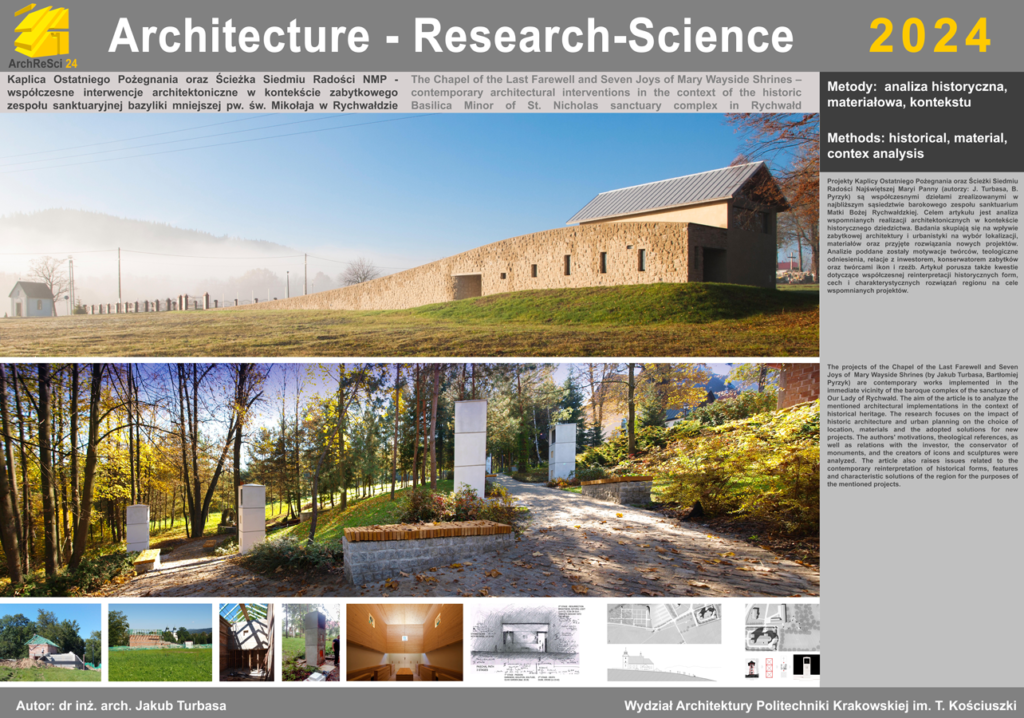Open the site plan with church elevation thumbnail
Image resolution: width=1024 pixels, height=718 pixels.
(664, 642)
